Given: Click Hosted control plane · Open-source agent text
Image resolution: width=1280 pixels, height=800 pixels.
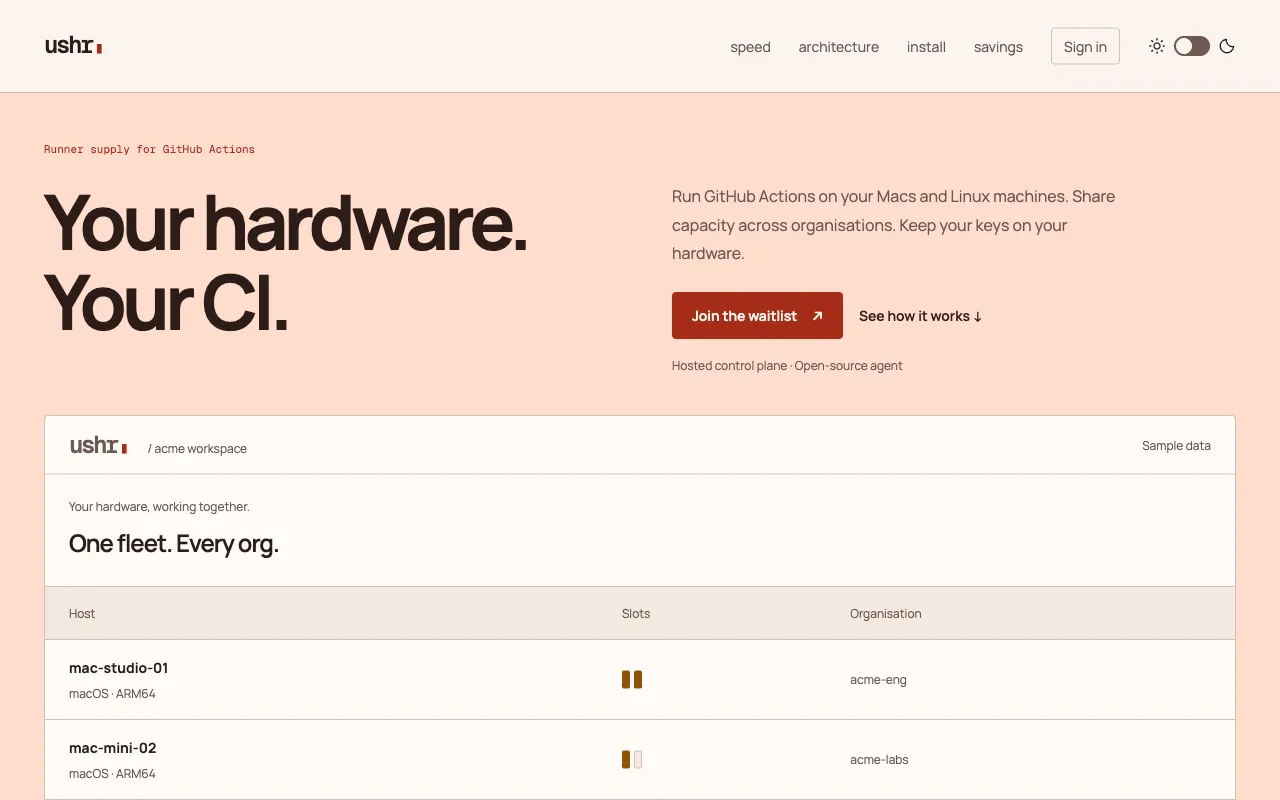Looking at the screenshot, I should [x=787, y=366].
